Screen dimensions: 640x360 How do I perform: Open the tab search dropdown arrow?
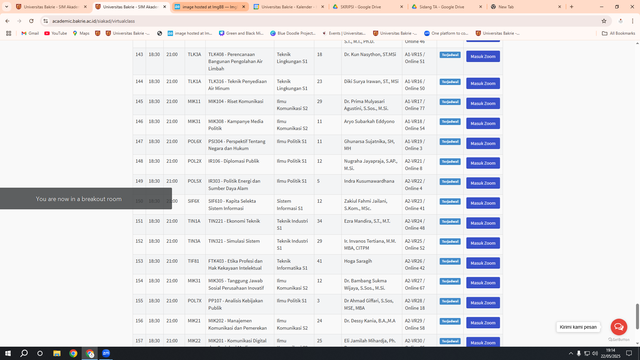tap(7, 7)
